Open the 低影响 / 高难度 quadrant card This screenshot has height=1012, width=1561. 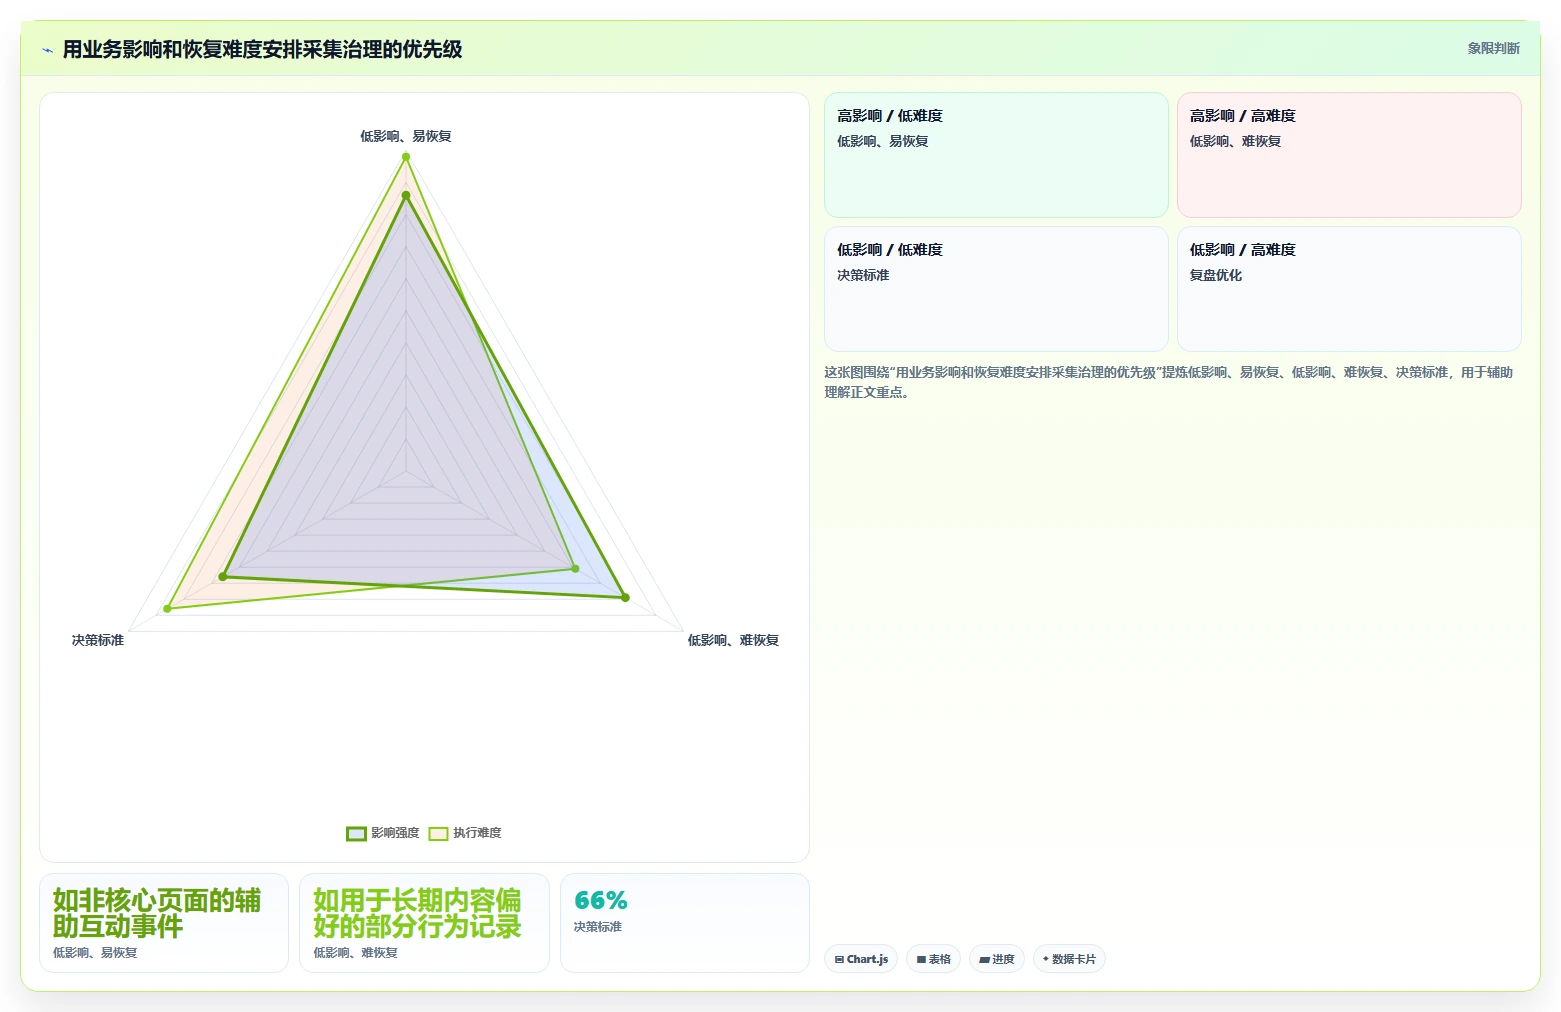coord(1349,289)
